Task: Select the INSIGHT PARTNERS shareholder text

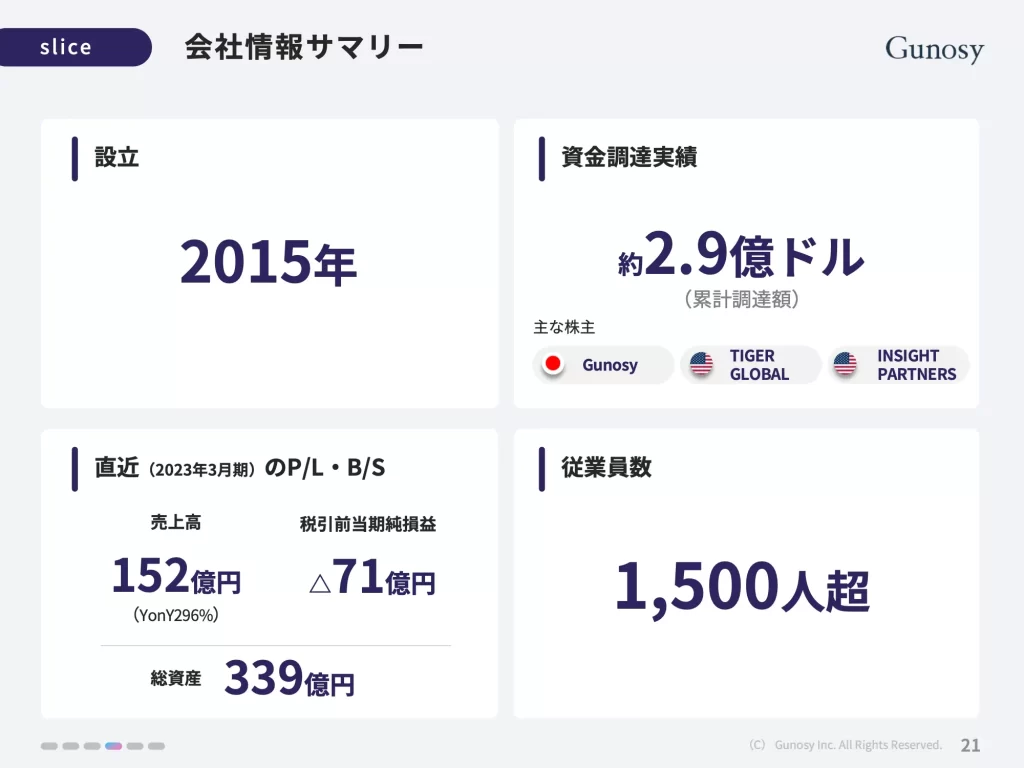Action: tap(916, 365)
